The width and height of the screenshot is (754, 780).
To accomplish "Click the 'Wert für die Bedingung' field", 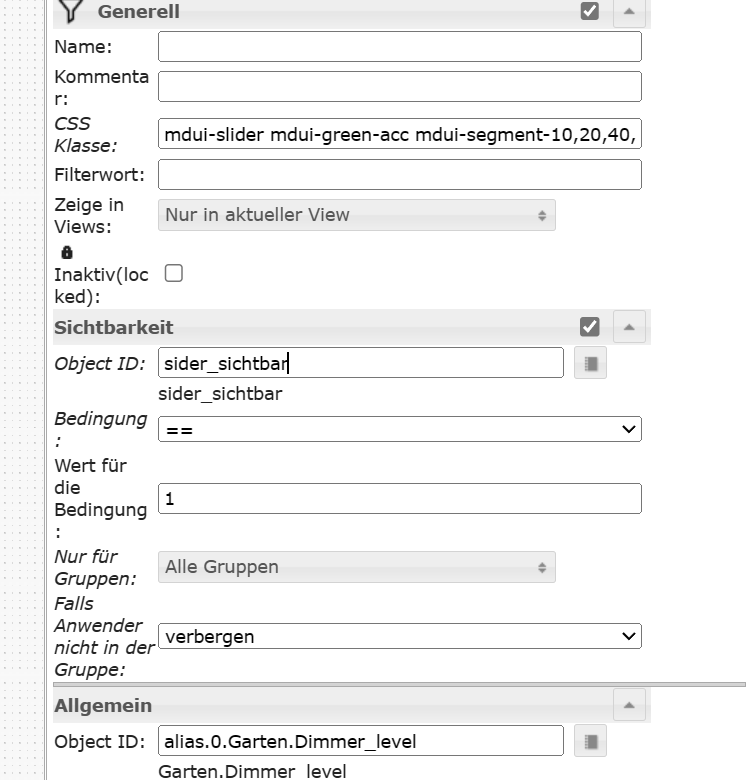I will click(399, 498).
